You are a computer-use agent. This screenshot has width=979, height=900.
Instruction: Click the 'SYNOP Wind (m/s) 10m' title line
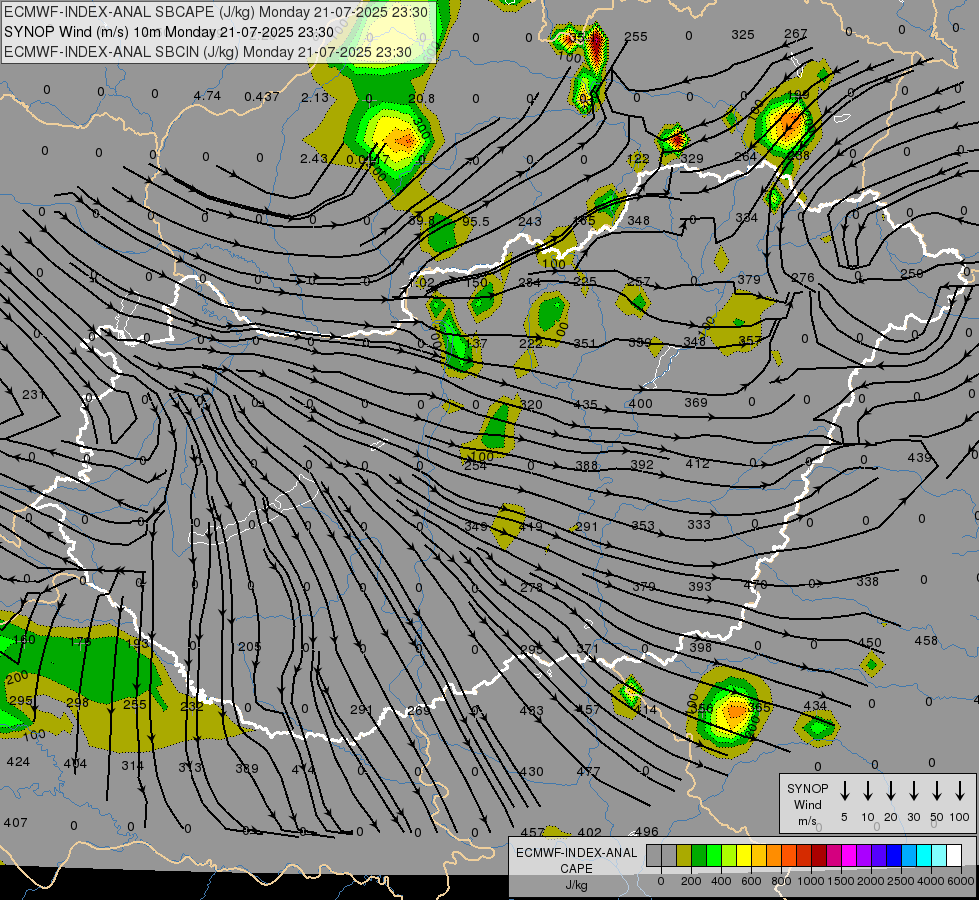(x=169, y=32)
